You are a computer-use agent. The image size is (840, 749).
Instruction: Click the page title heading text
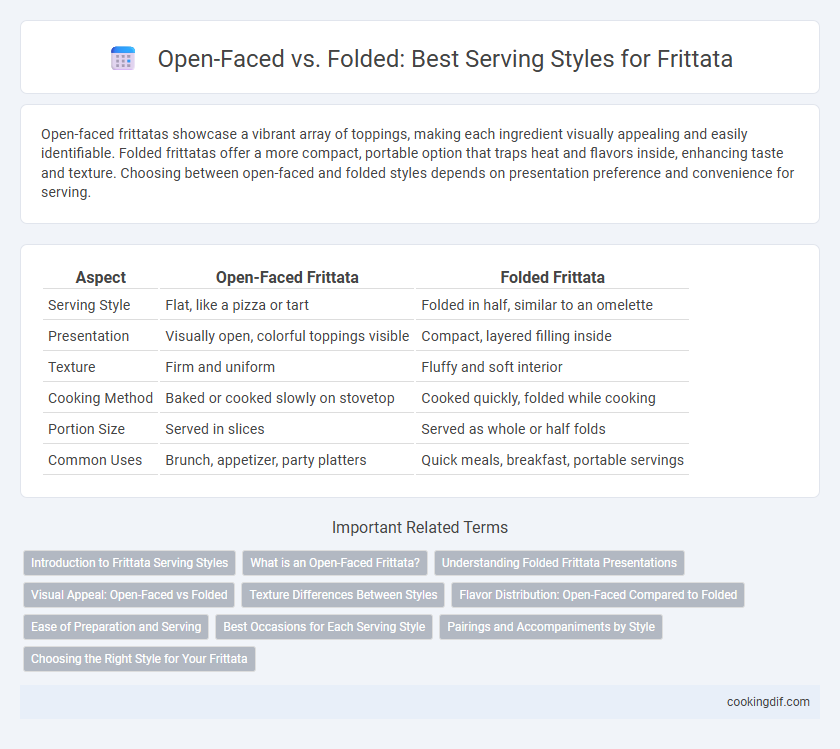pos(445,58)
